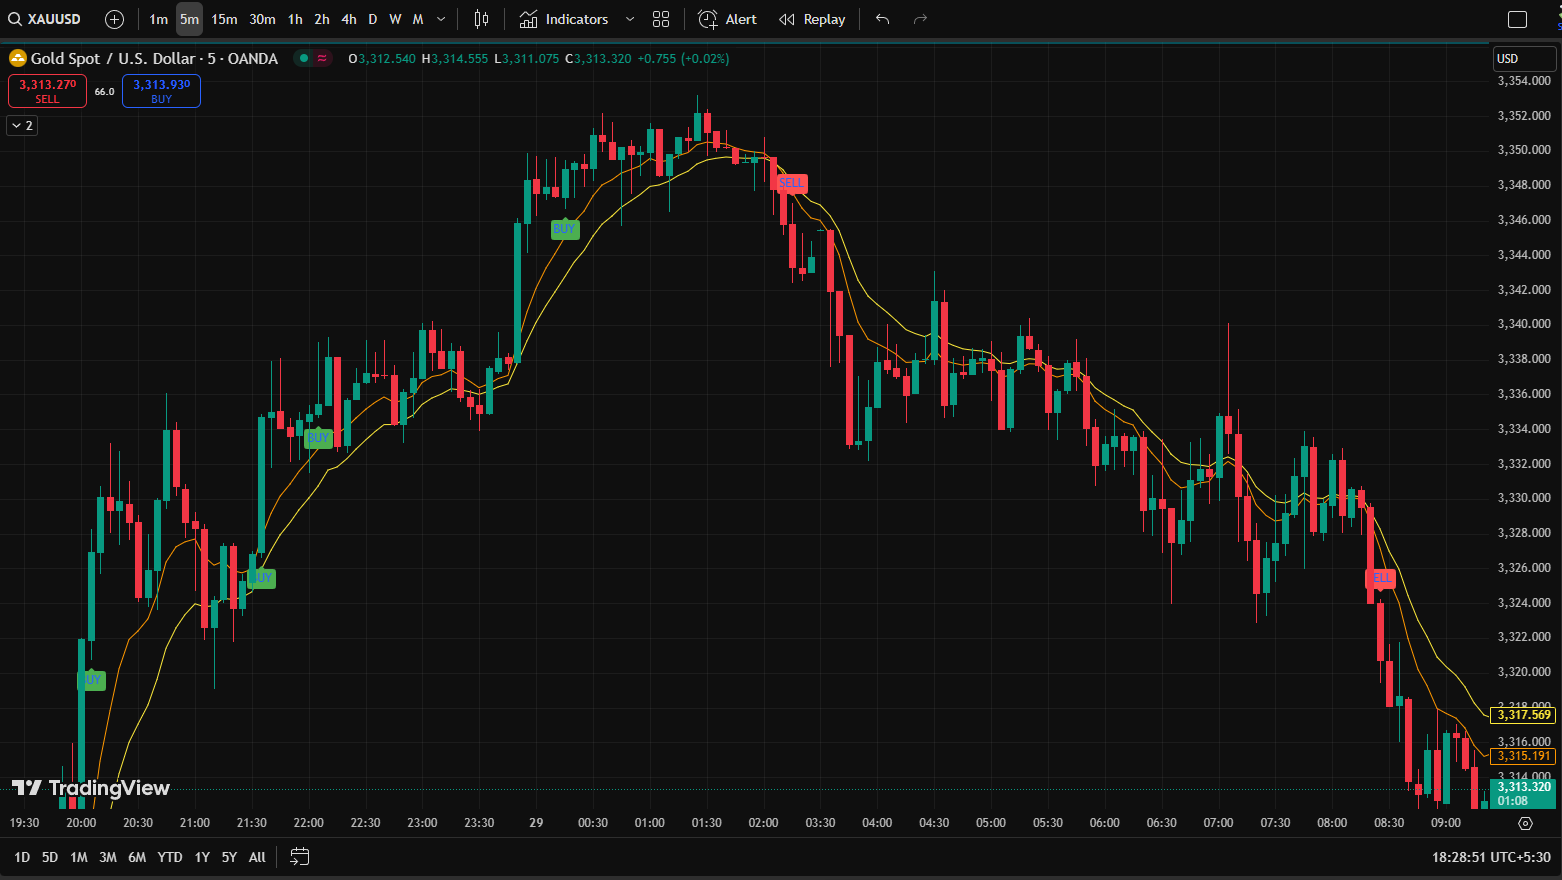This screenshot has width=1562, height=880.
Task: Show All available data range
Action: pyautogui.click(x=257, y=857)
